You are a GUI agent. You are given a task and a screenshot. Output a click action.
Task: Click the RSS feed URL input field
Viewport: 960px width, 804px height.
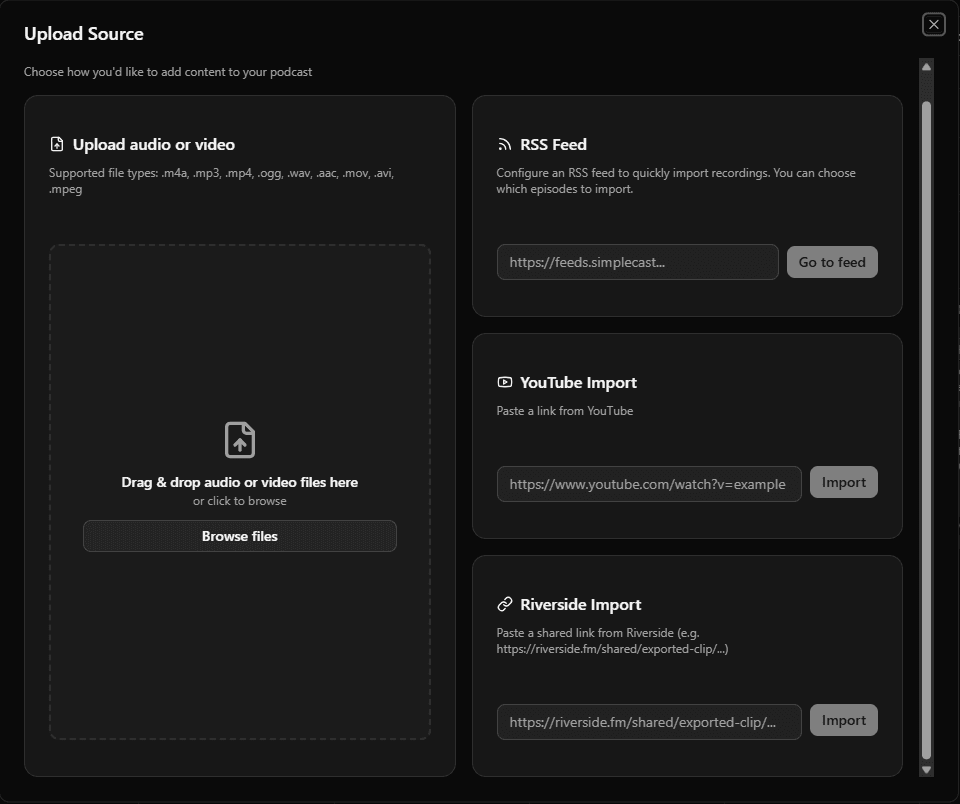click(637, 261)
